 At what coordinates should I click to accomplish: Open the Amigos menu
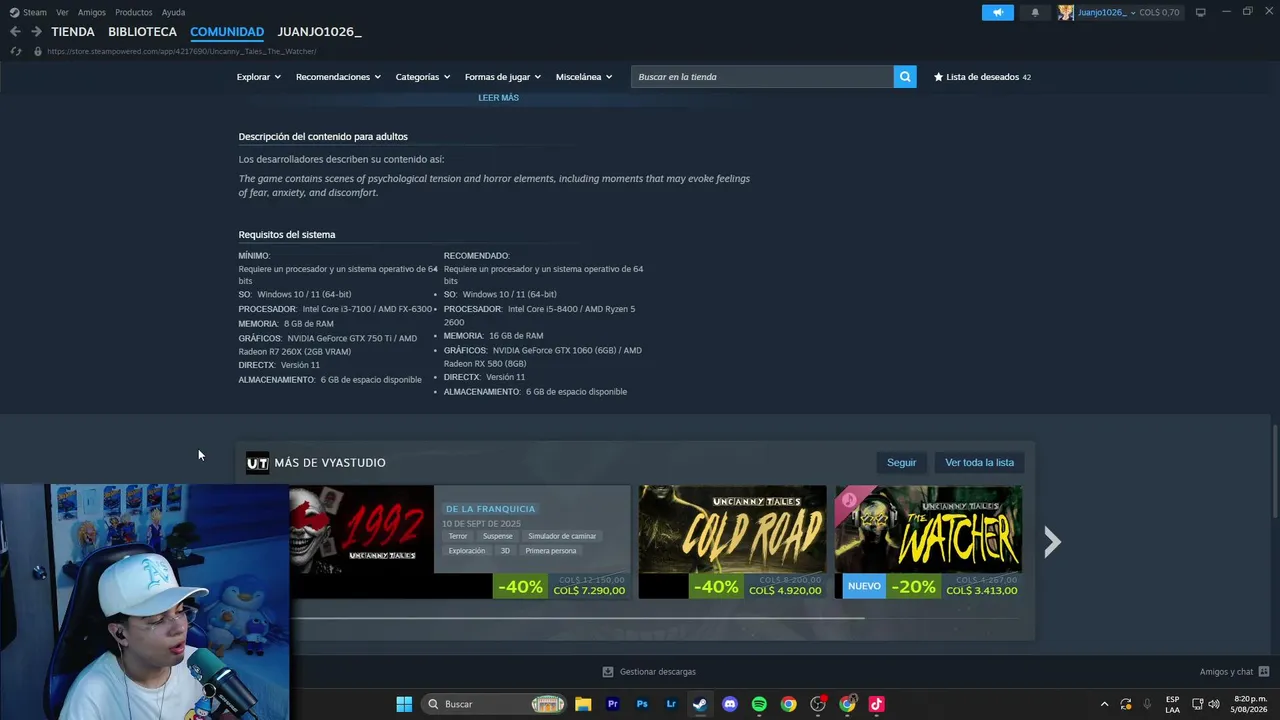92,12
